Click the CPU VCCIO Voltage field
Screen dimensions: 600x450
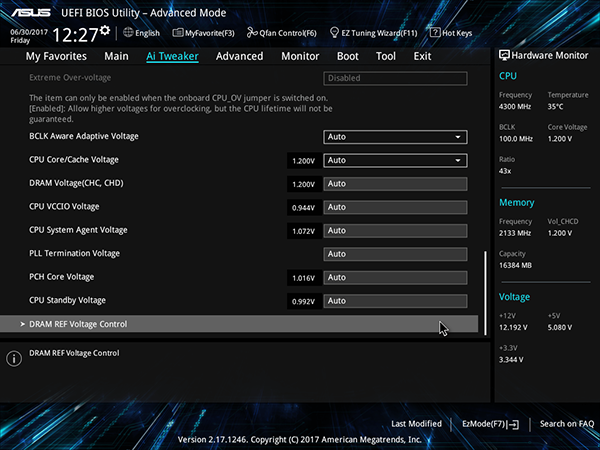click(x=395, y=207)
